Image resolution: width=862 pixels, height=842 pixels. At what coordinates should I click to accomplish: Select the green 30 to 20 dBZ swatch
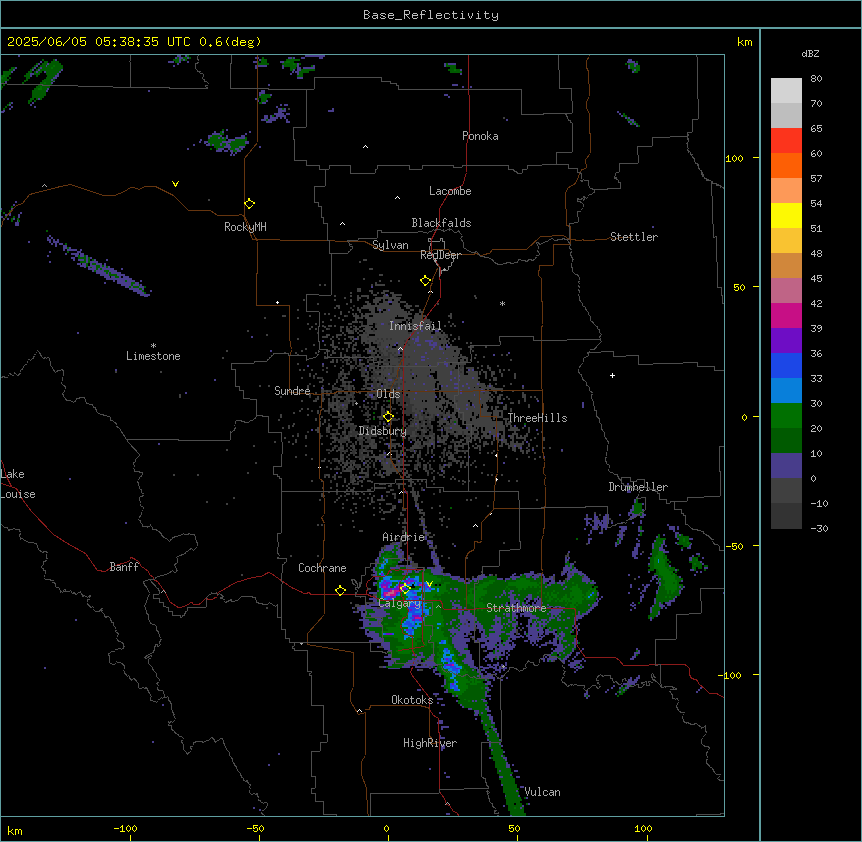(x=786, y=416)
